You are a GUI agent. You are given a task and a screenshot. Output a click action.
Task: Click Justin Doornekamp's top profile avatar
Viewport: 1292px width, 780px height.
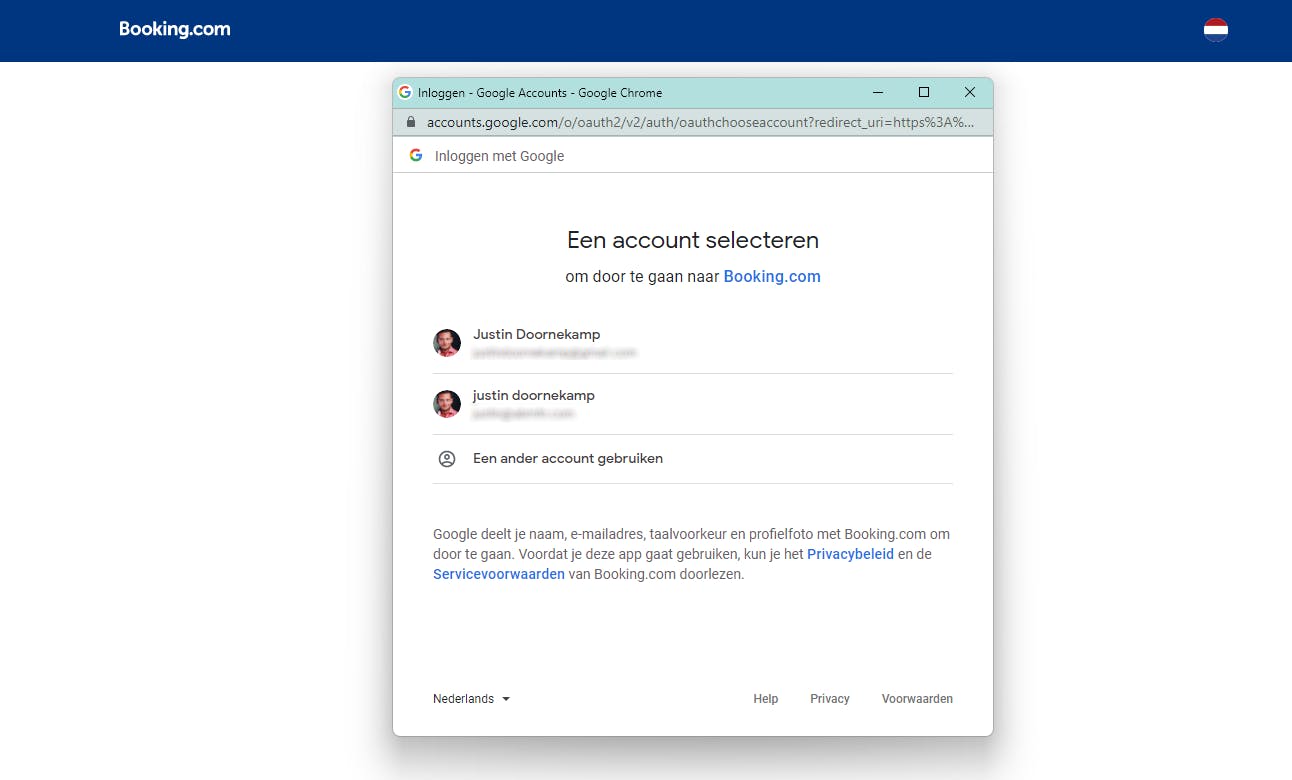click(447, 343)
